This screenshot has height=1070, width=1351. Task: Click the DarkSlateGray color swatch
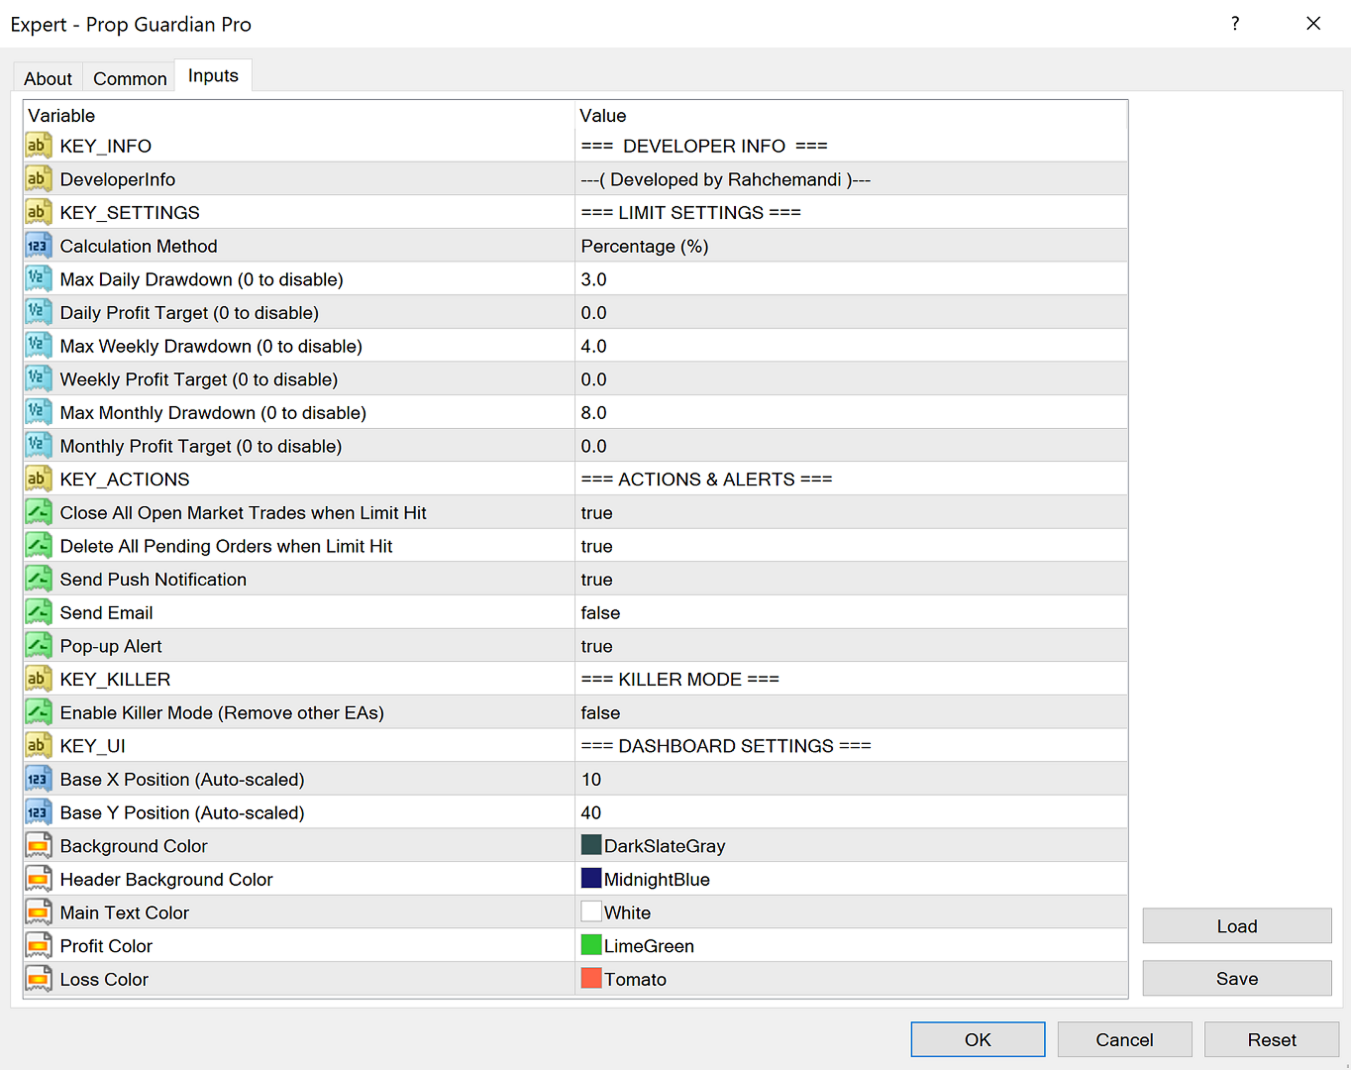[x=591, y=845]
